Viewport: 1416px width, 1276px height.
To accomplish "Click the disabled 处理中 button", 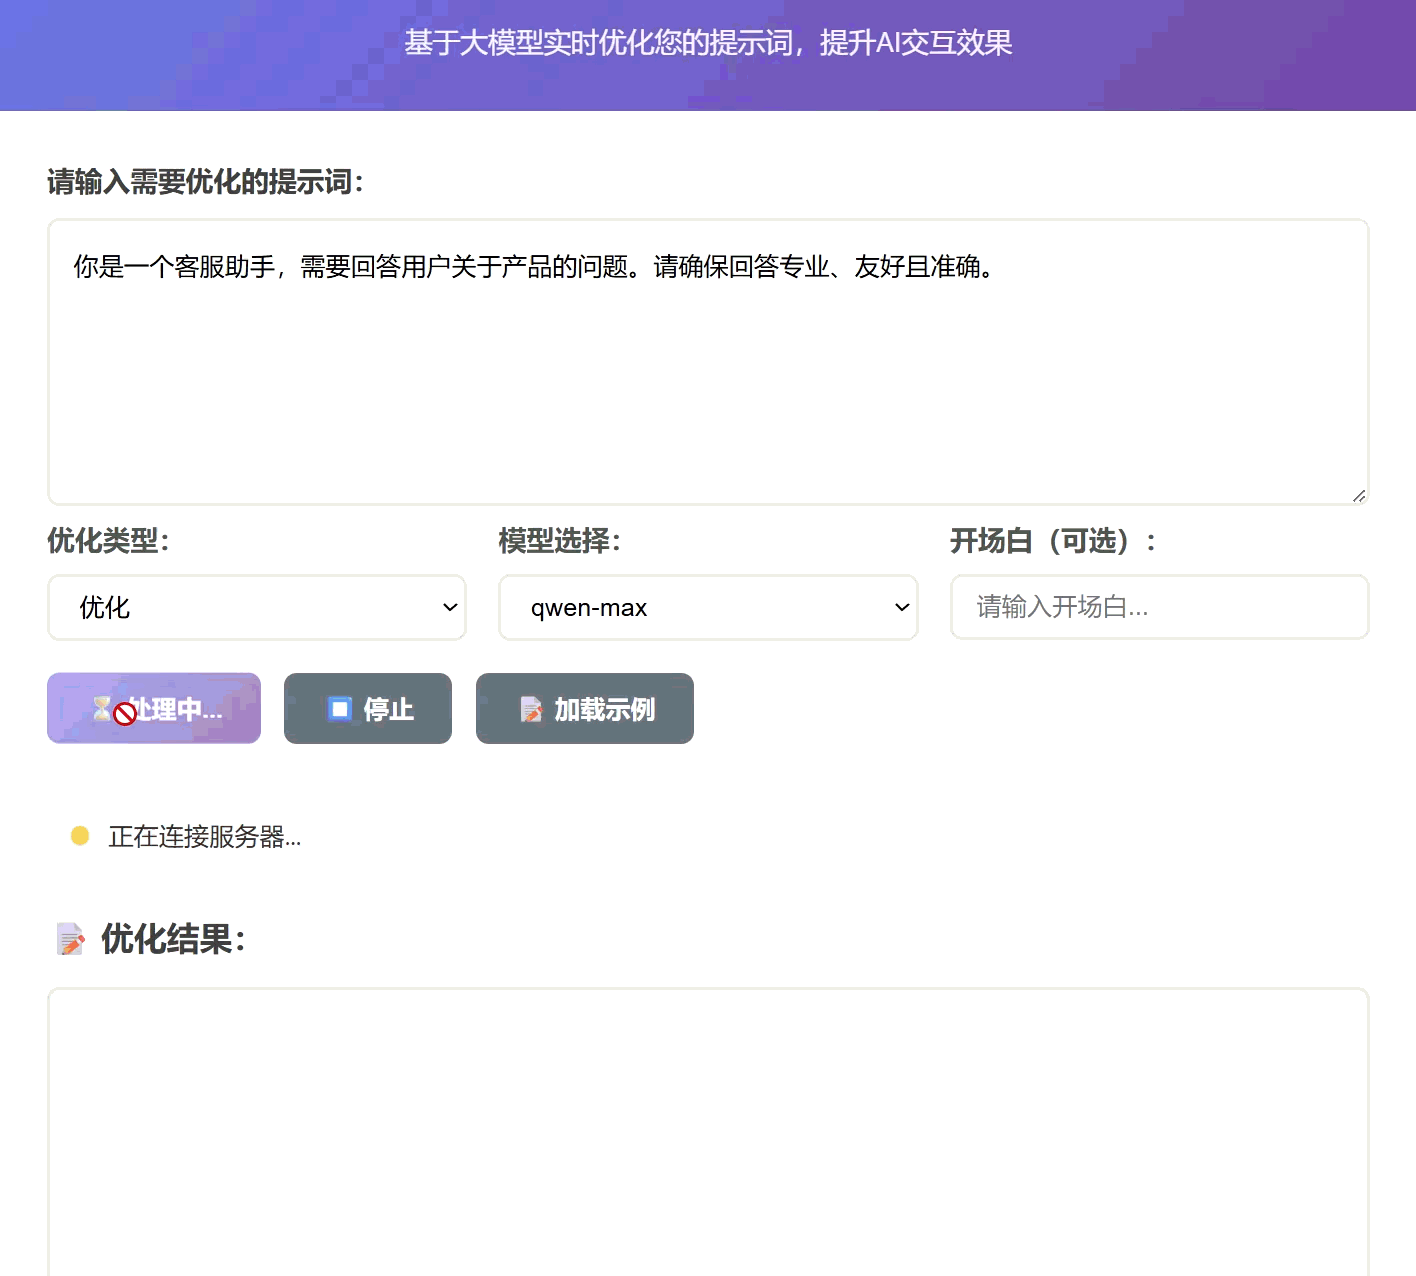I will coord(153,708).
